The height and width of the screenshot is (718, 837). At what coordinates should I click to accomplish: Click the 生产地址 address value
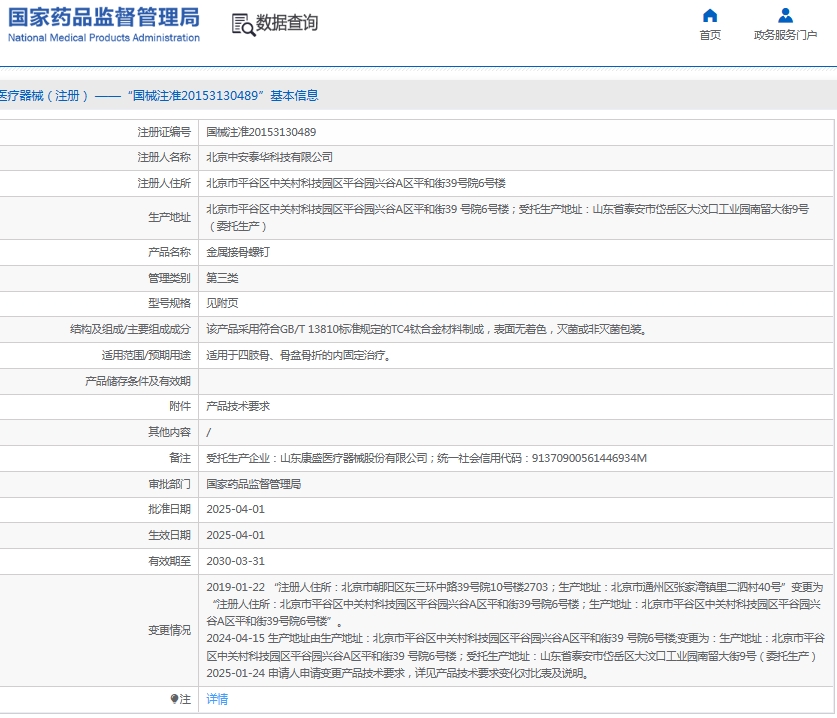(x=508, y=218)
